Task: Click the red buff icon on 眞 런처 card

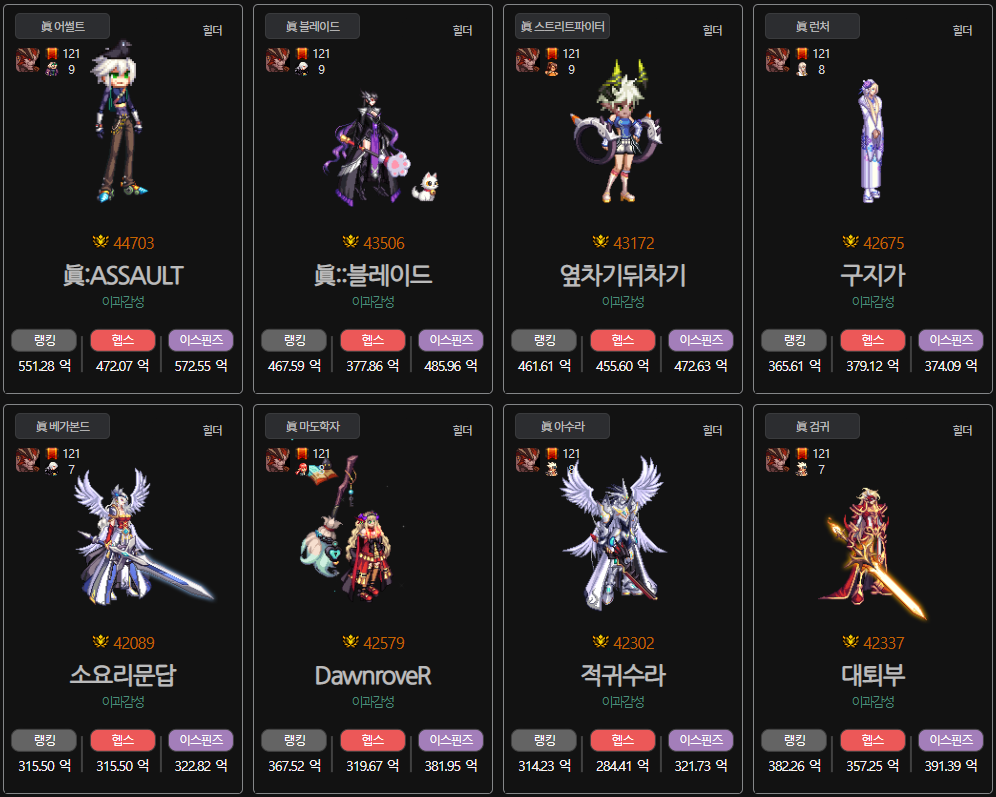Action: point(802,53)
